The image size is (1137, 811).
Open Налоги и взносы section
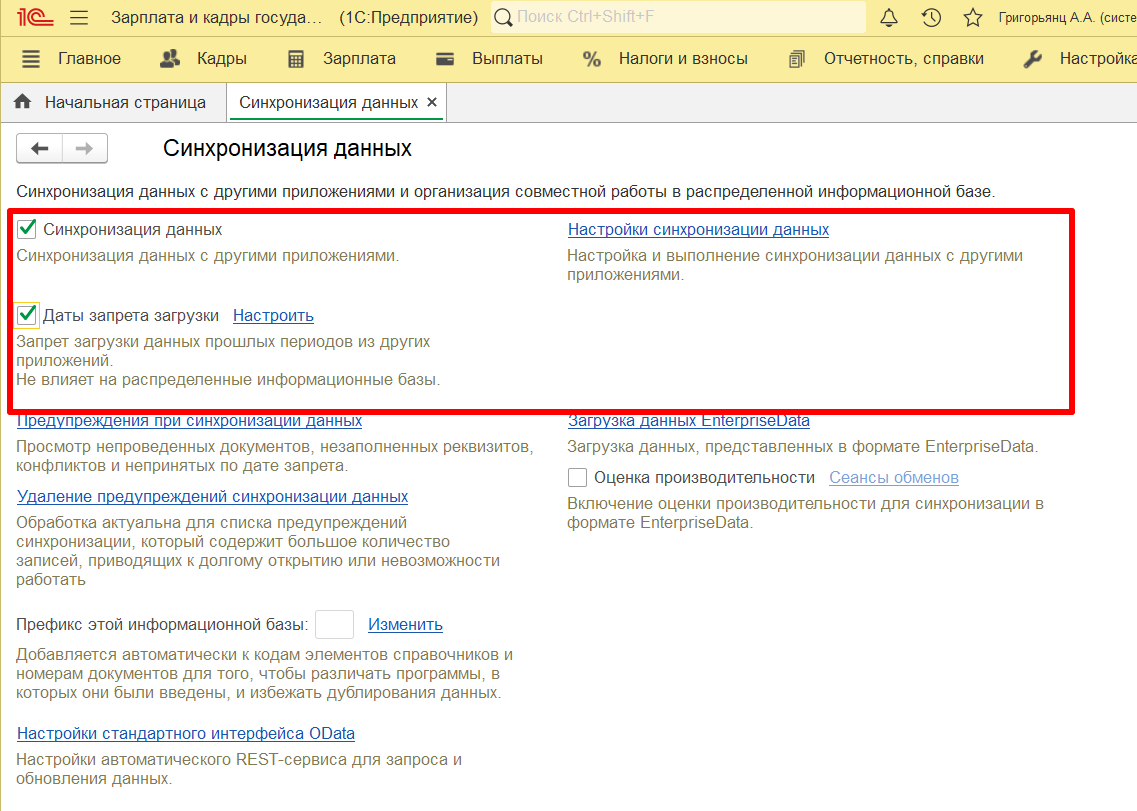click(x=665, y=59)
